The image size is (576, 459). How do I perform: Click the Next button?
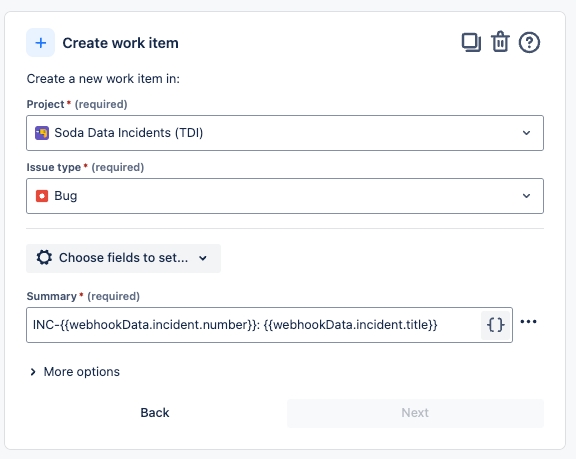tap(415, 413)
